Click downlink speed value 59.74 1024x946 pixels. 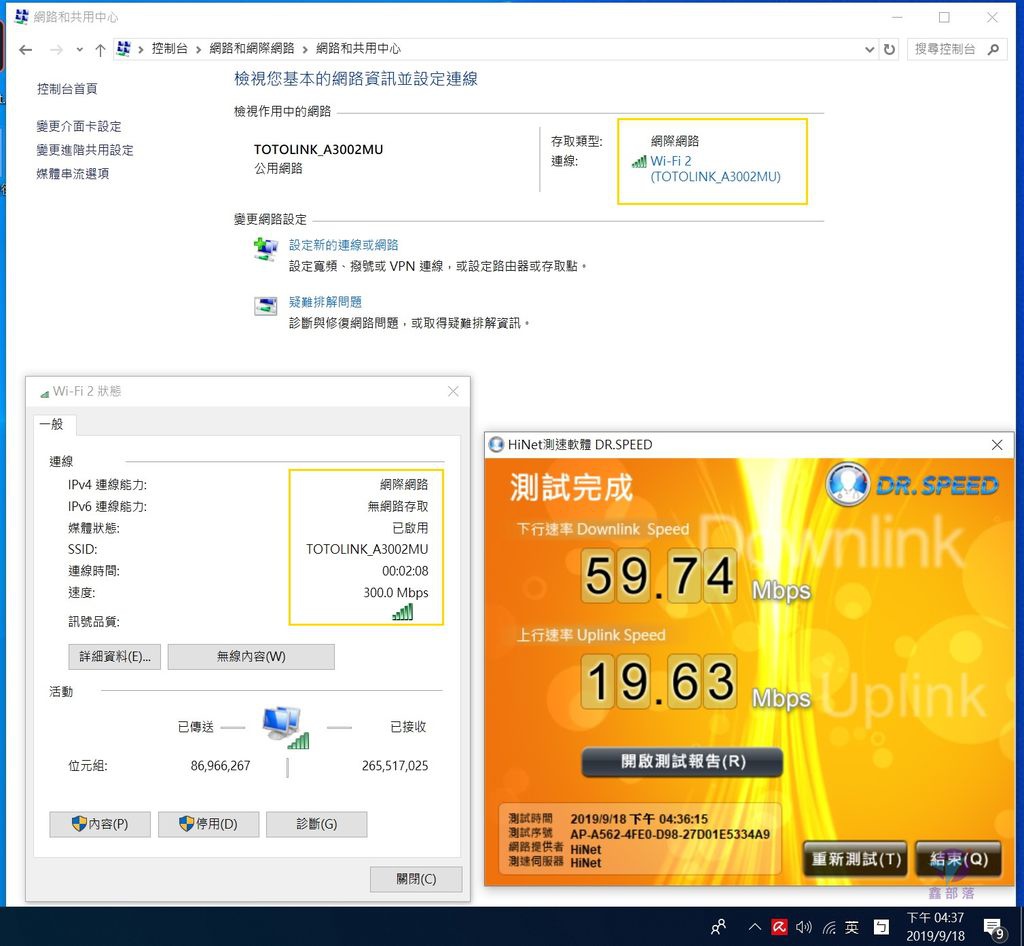[659, 575]
